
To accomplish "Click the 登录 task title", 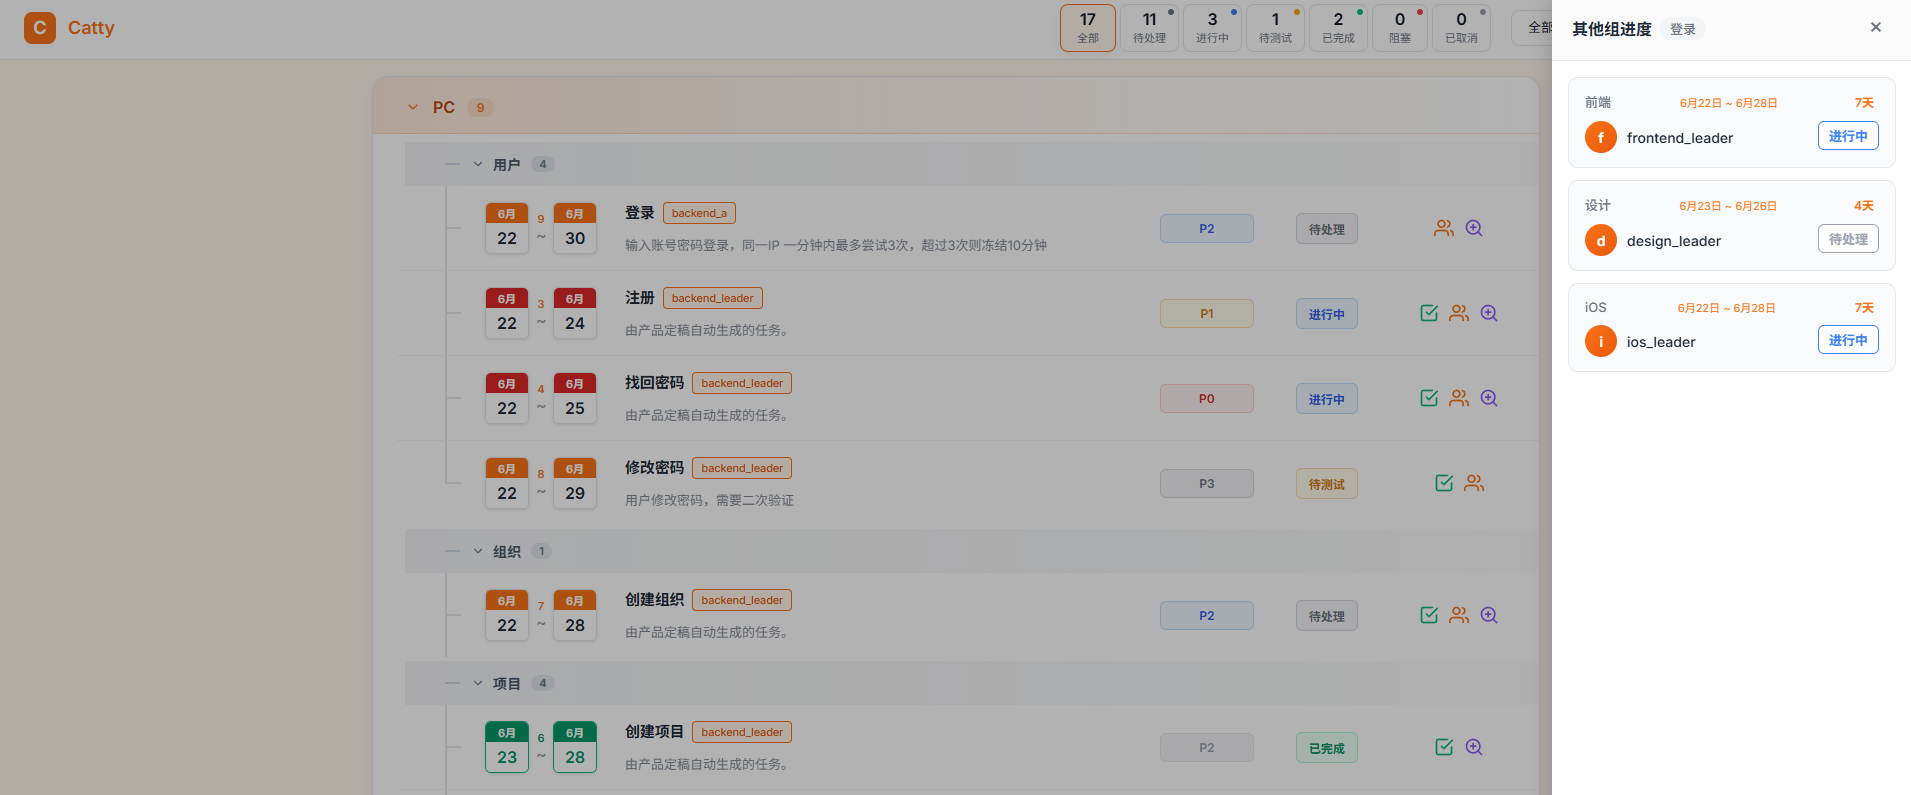I will [x=640, y=213].
